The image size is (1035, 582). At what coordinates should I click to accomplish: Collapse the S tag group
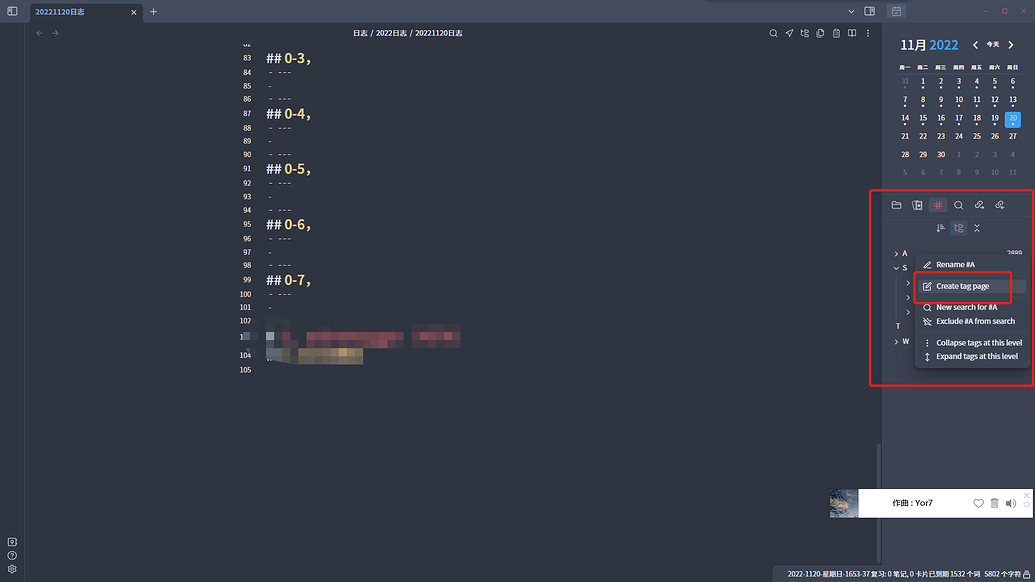click(x=896, y=268)
